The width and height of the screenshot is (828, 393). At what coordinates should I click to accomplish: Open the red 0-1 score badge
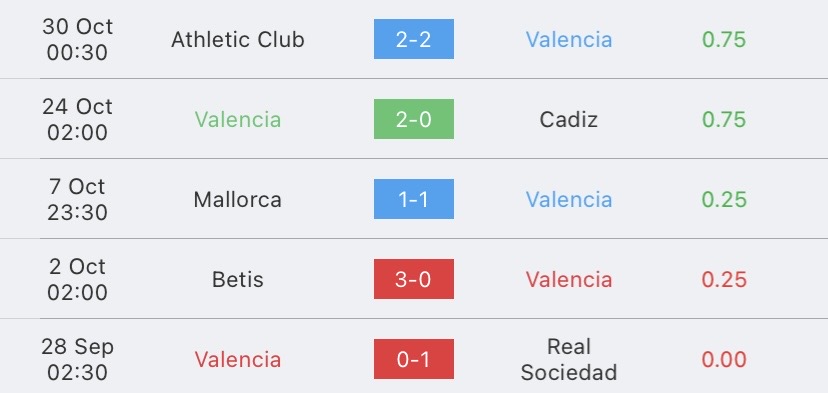click(x=413, y=359)
